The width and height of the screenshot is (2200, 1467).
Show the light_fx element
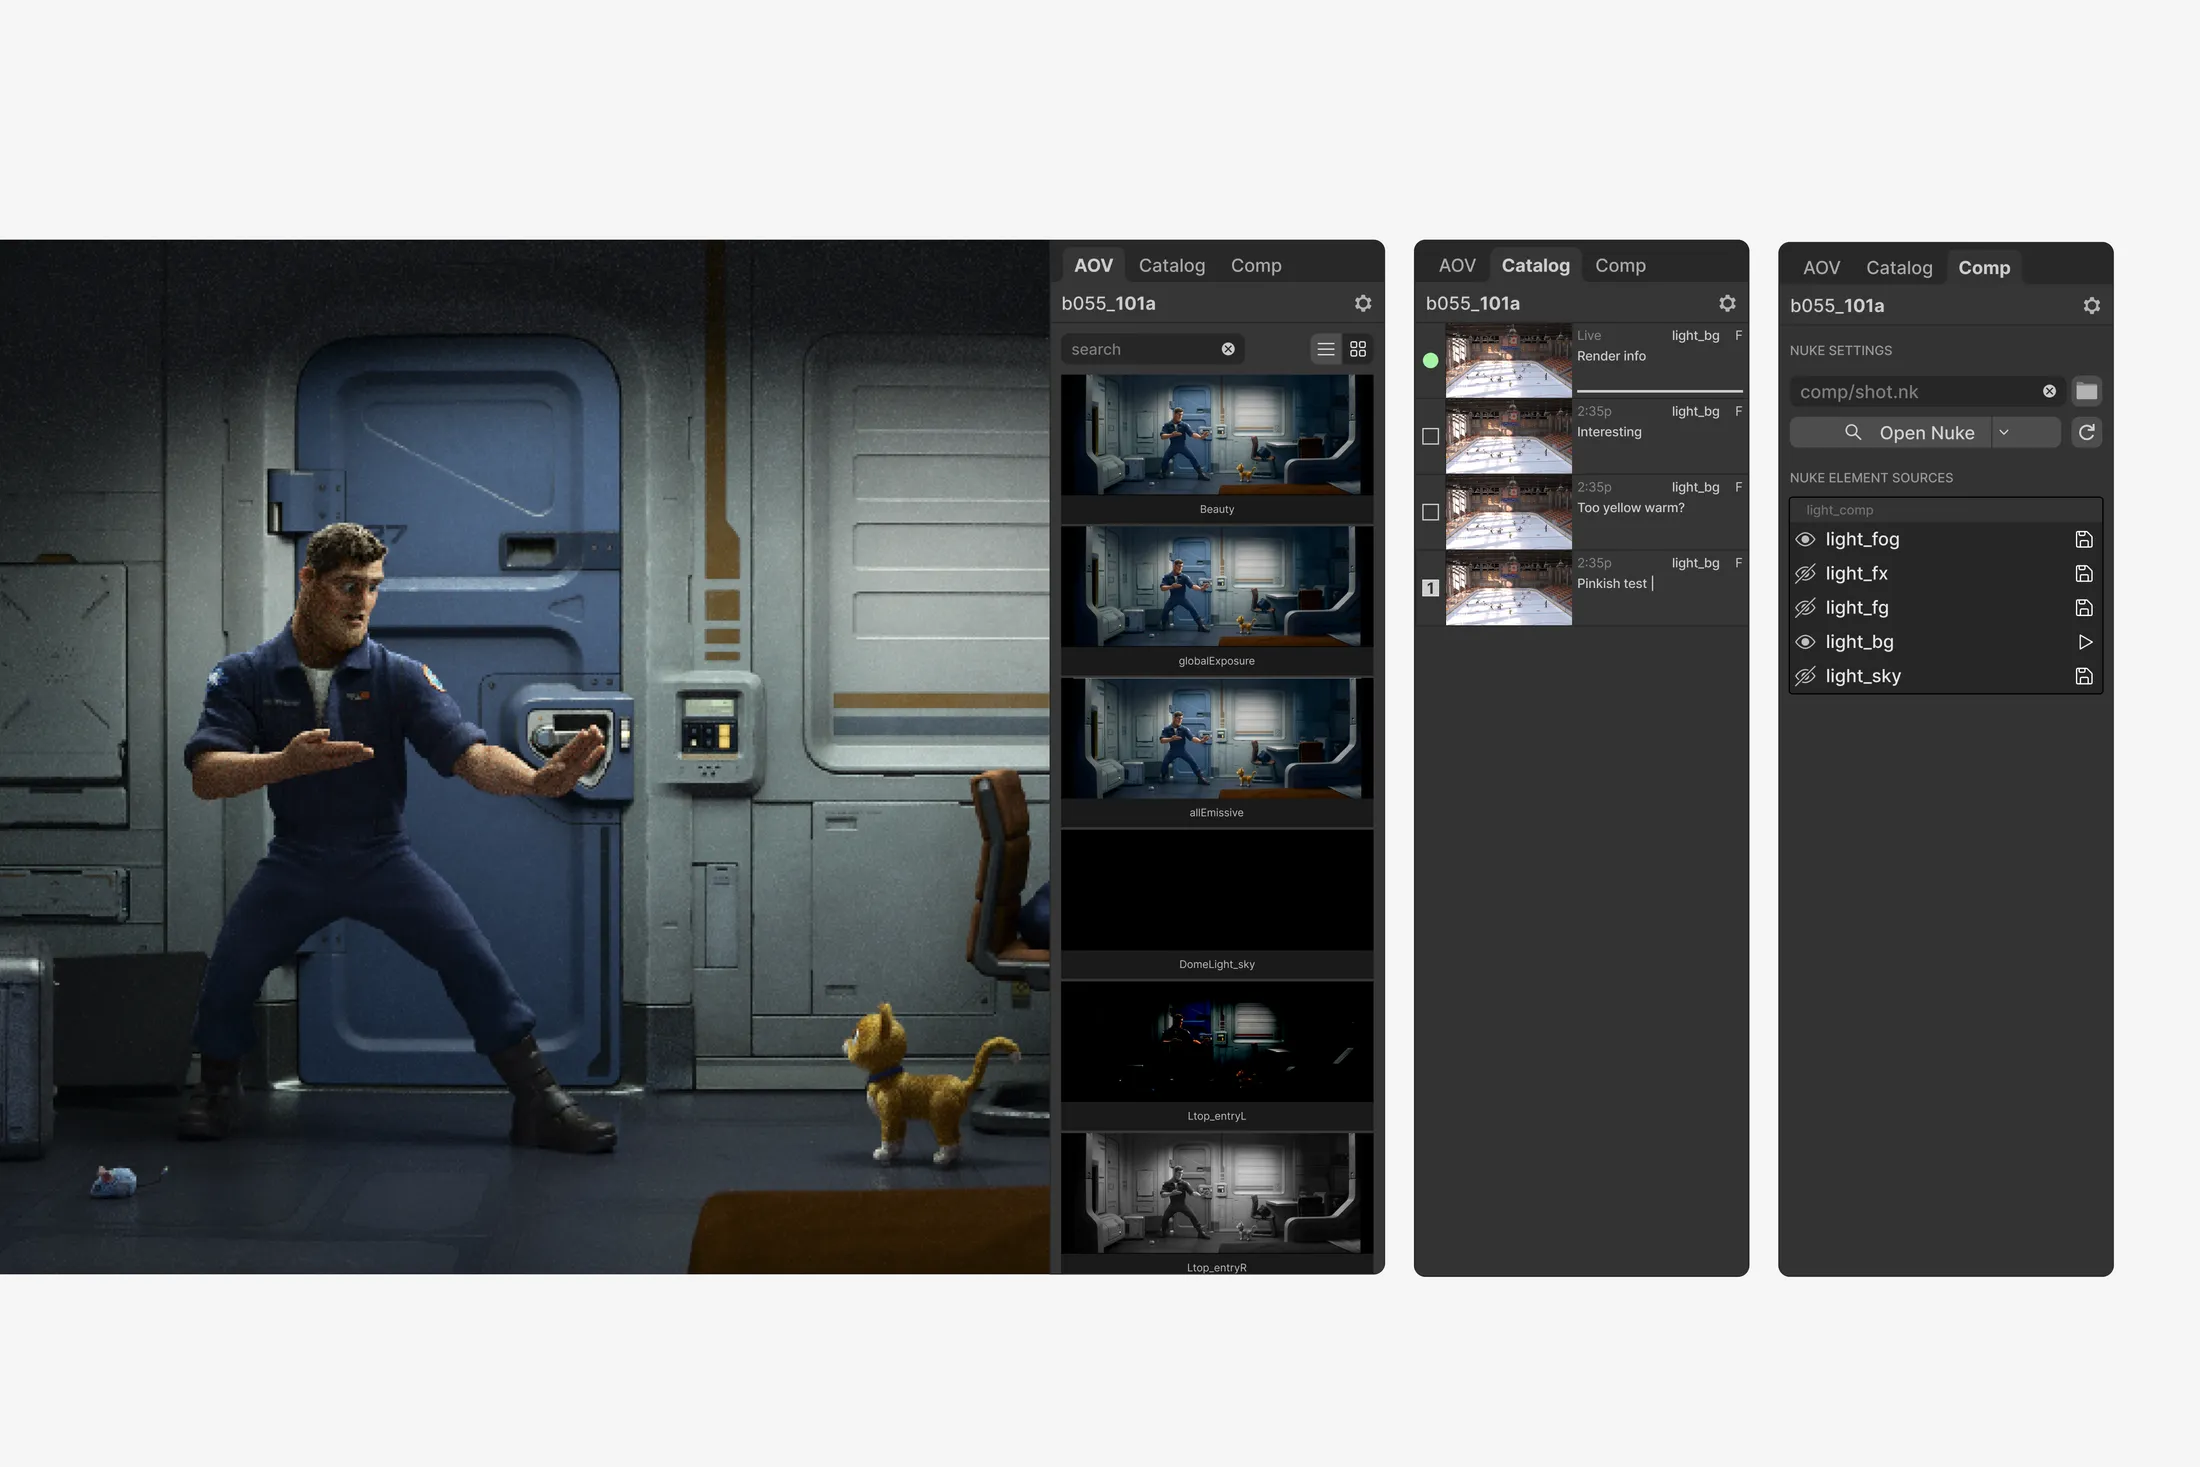tap(1805, 574)
